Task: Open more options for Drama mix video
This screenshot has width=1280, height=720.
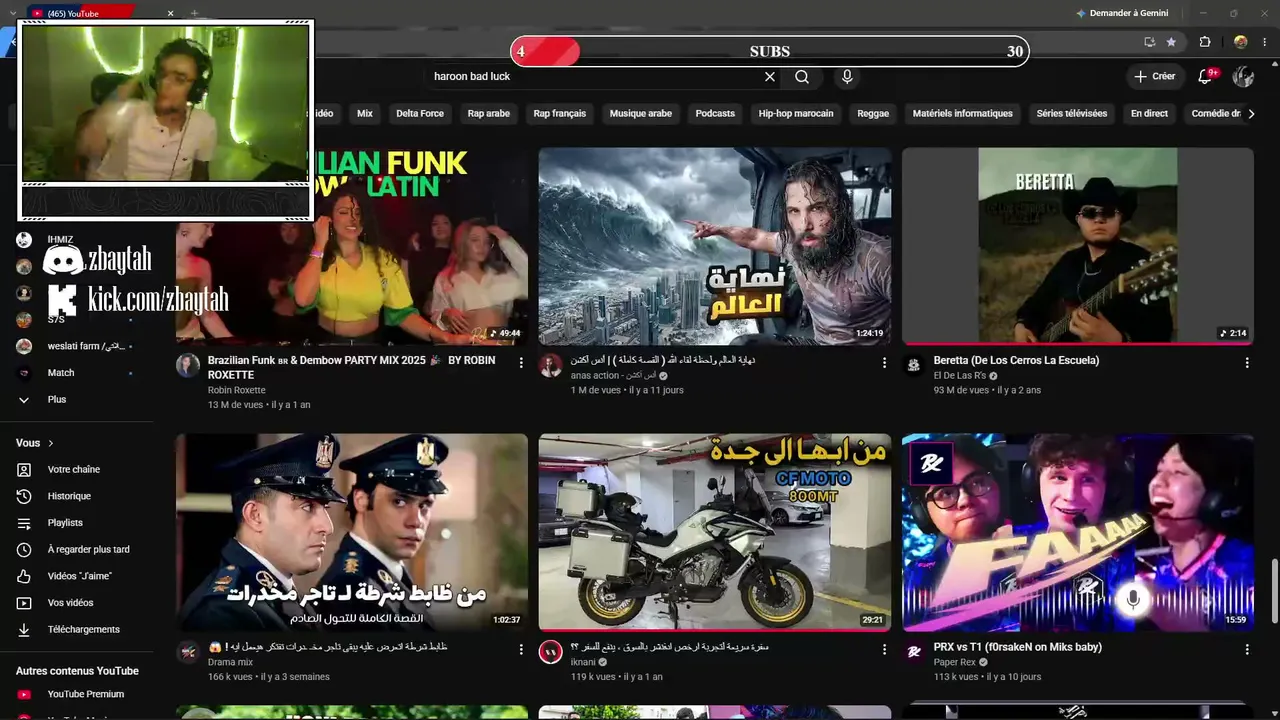Action: [521, 650]
